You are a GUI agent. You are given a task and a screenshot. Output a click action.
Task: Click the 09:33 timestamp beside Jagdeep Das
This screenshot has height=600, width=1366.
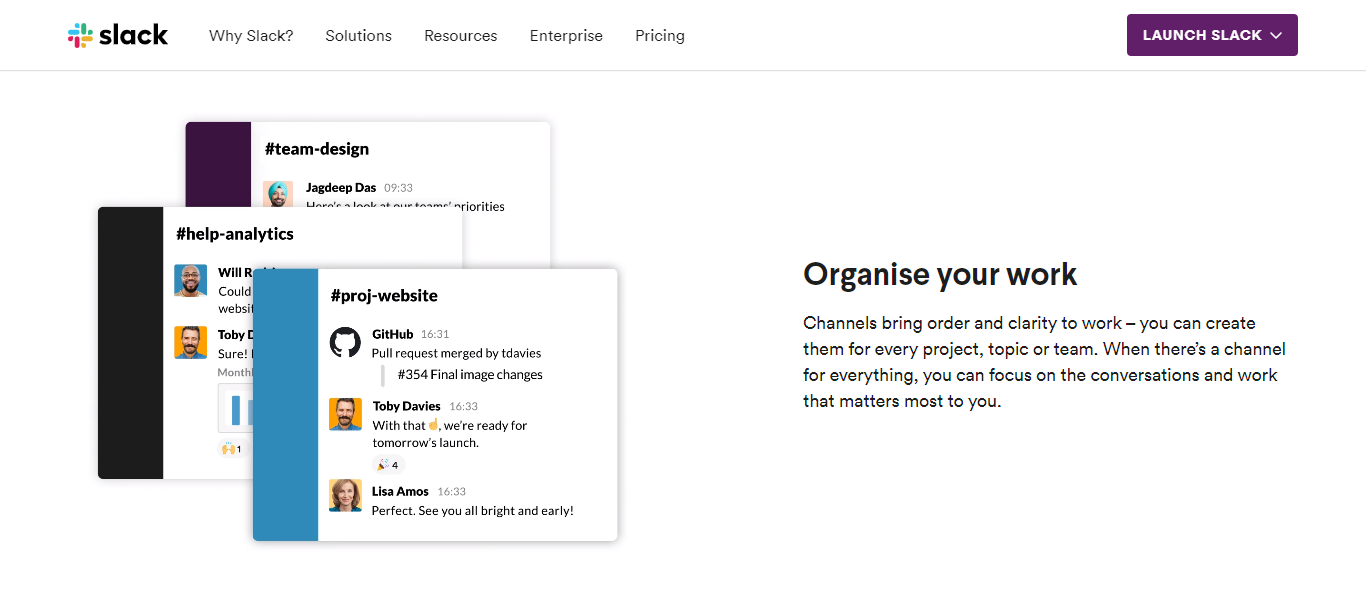coord(398,187)
